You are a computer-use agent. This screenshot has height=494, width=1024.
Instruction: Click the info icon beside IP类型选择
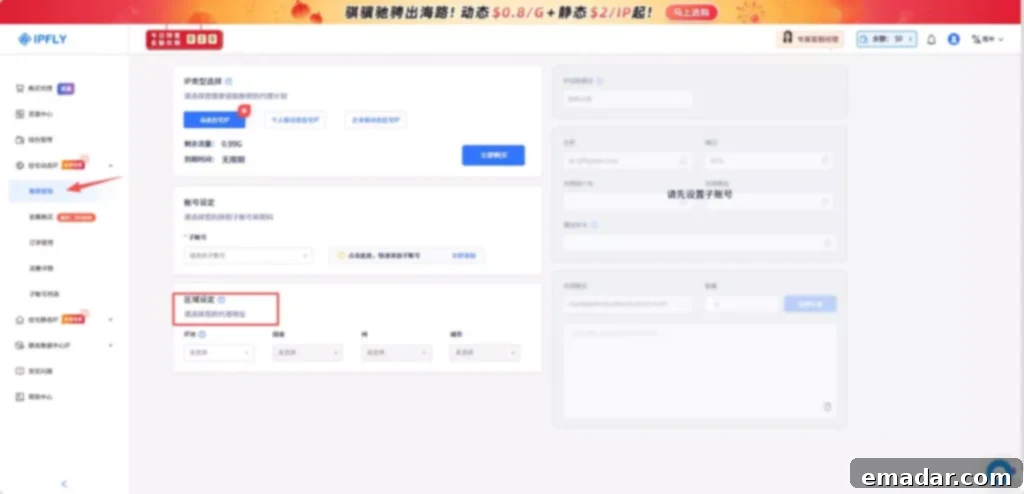[x=229, y=82]
